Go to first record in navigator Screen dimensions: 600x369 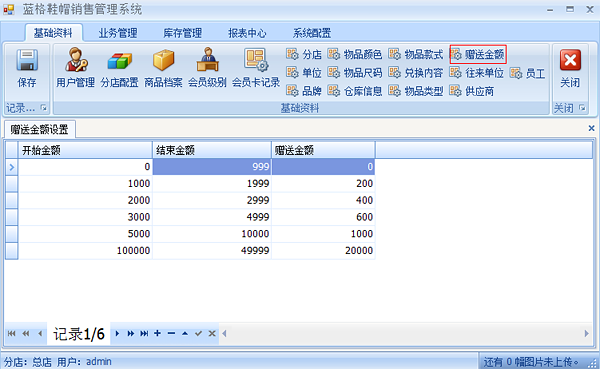(11, 333)
